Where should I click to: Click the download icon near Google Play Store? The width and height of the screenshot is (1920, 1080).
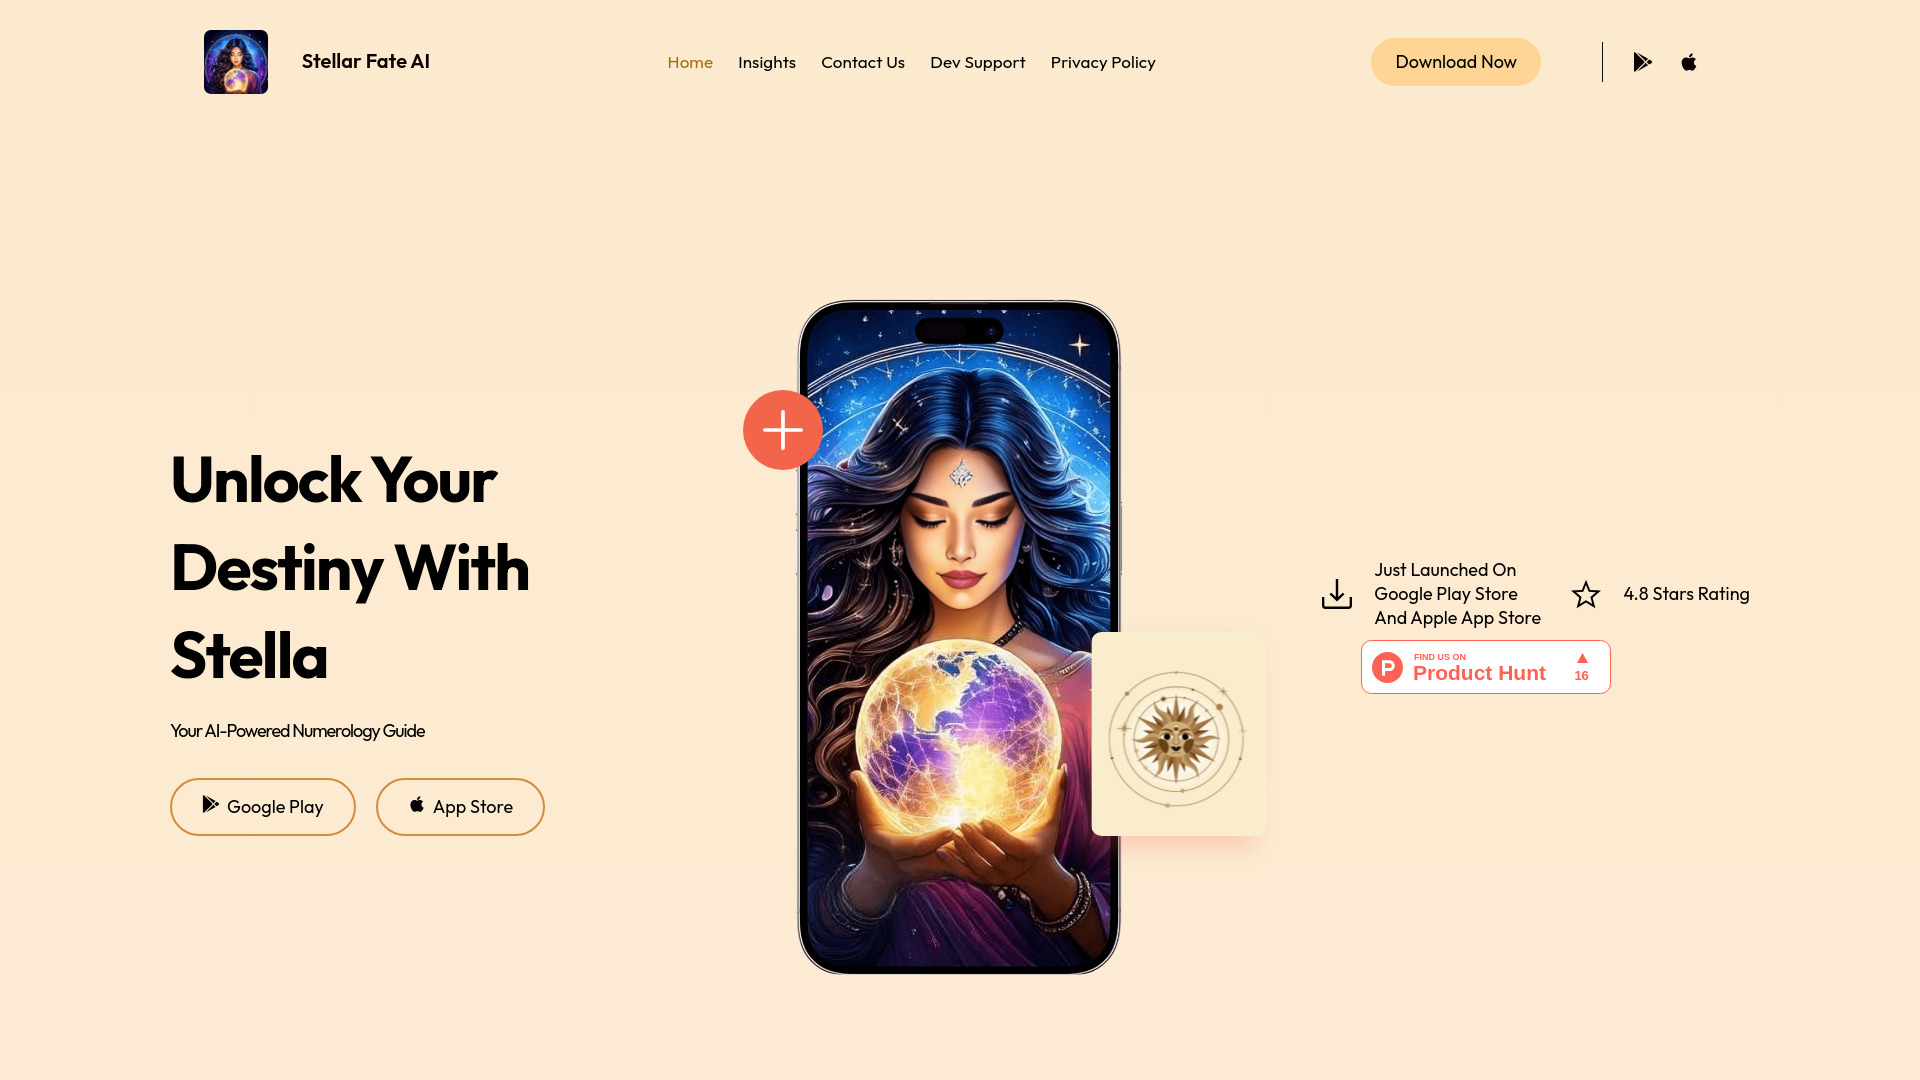(1337, 593)
